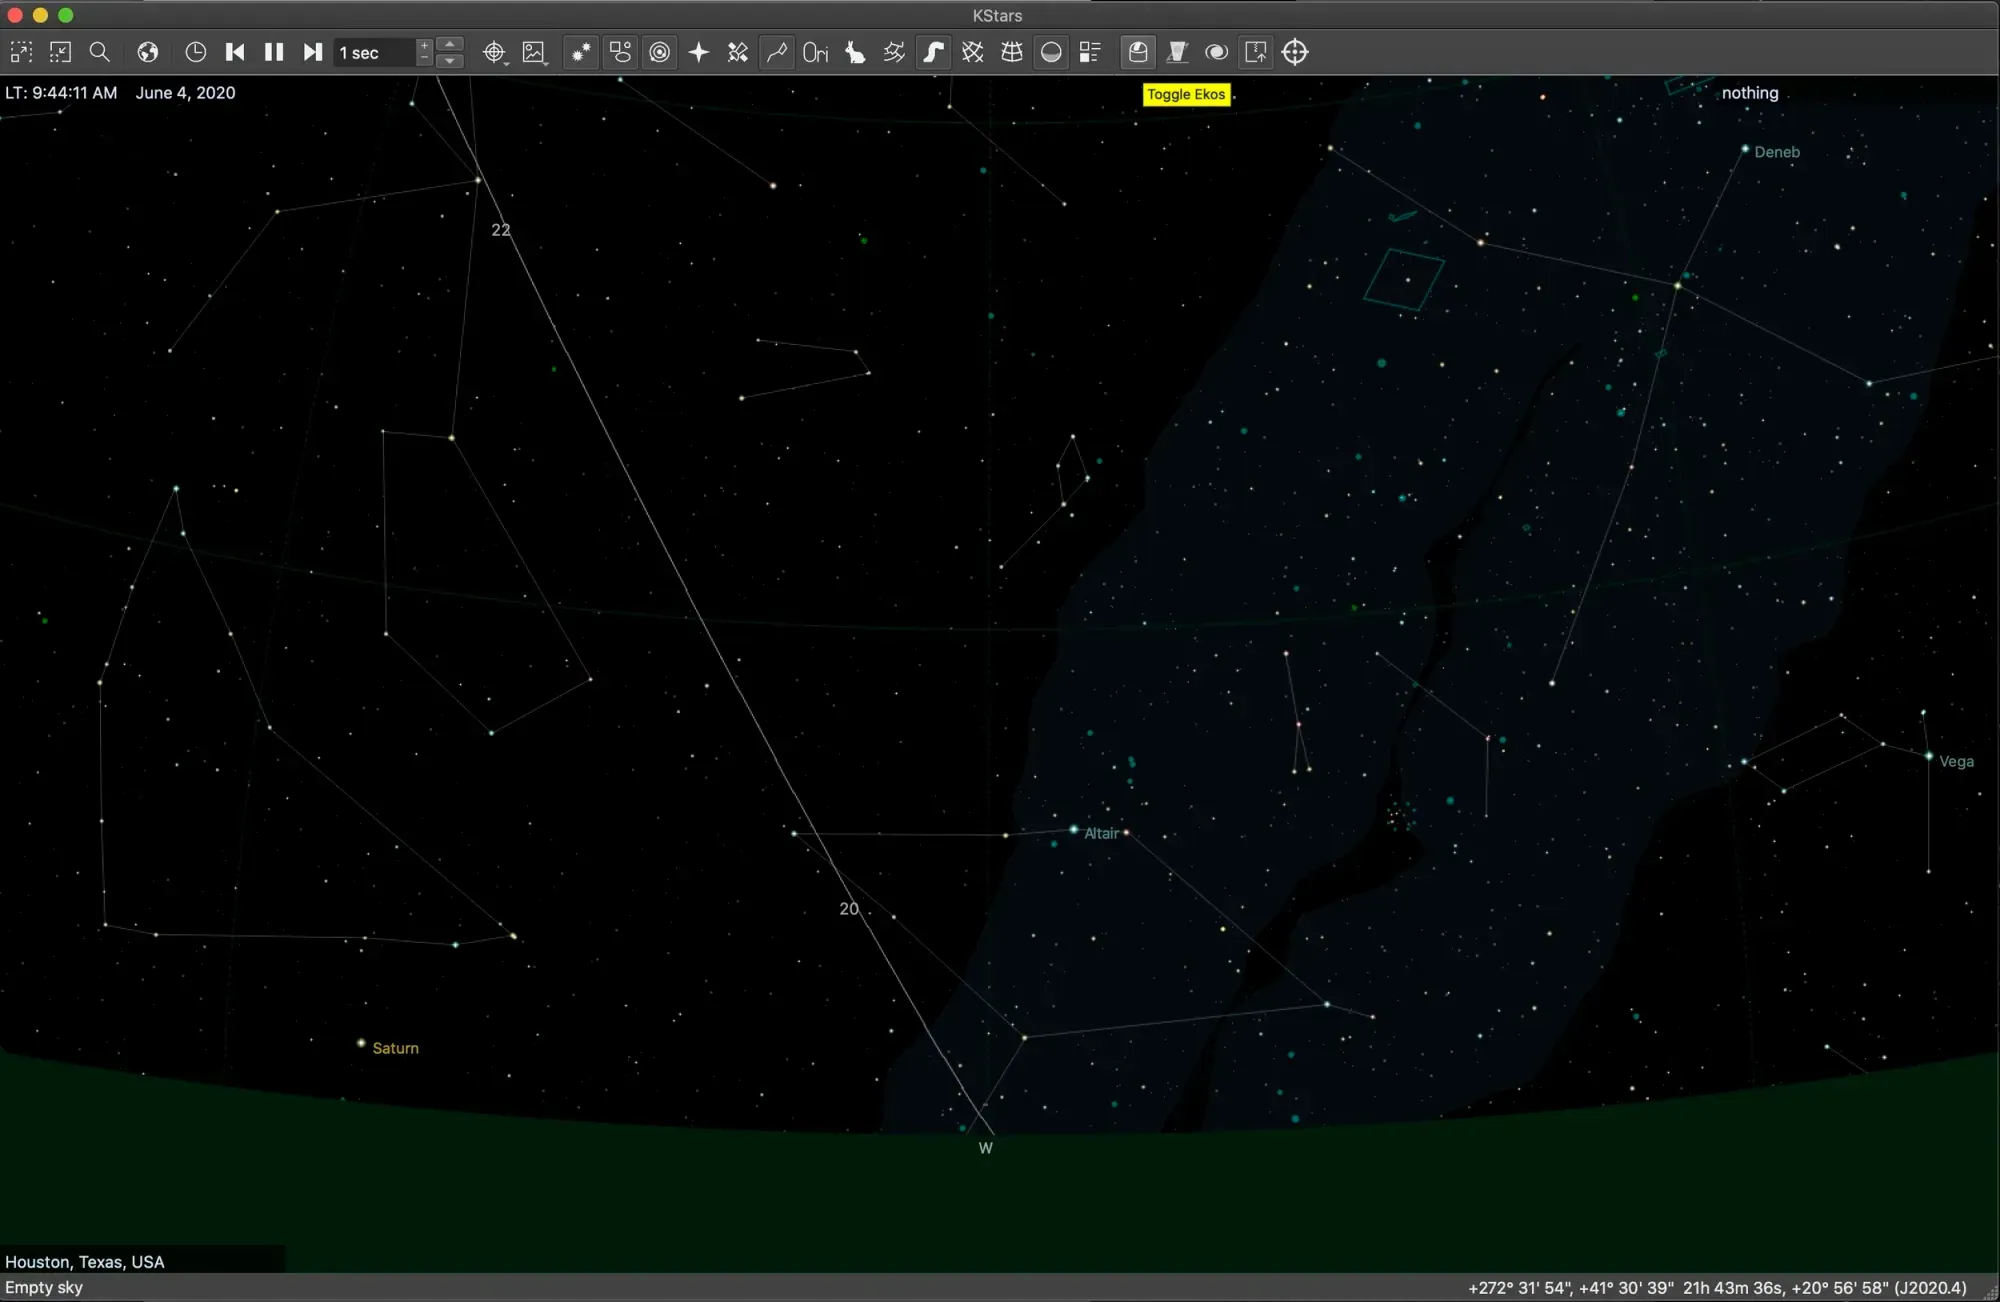Click the Altair star label
Screen dimensions: 2000x1302
click(x=1101, y=833)
